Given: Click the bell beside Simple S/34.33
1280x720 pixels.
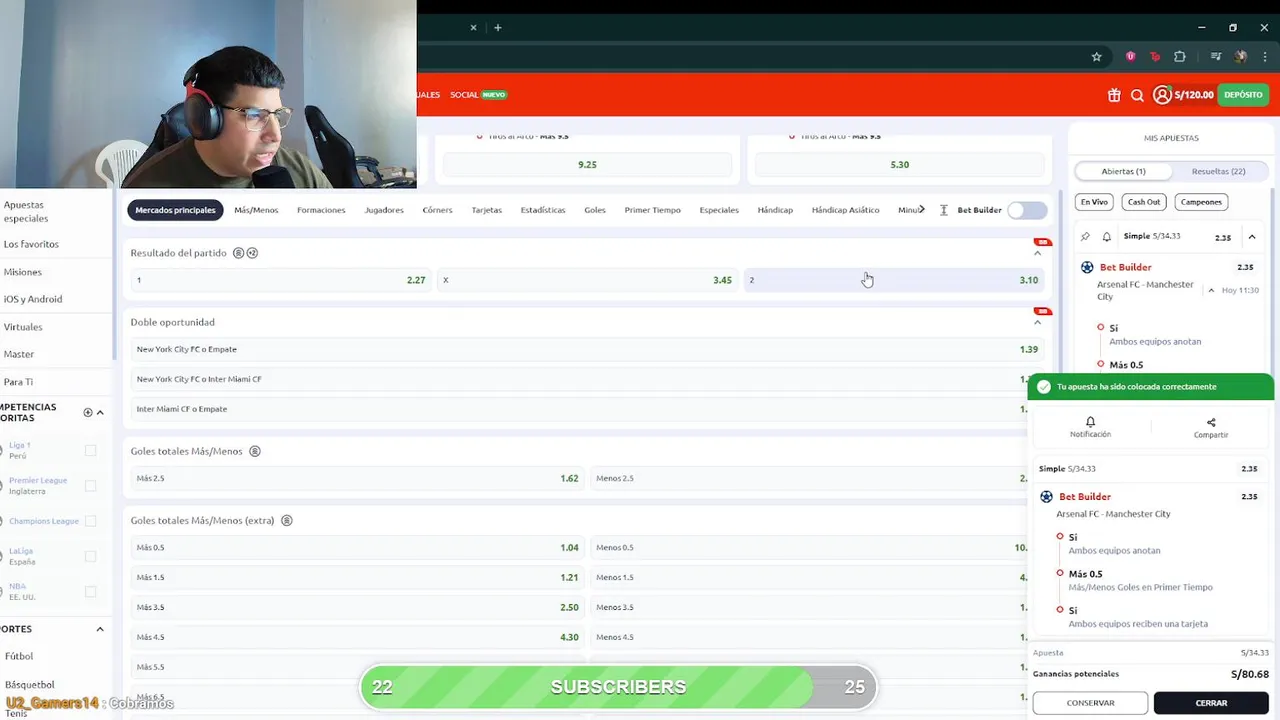Looking at the screenshot, I should click(1106, 237).
